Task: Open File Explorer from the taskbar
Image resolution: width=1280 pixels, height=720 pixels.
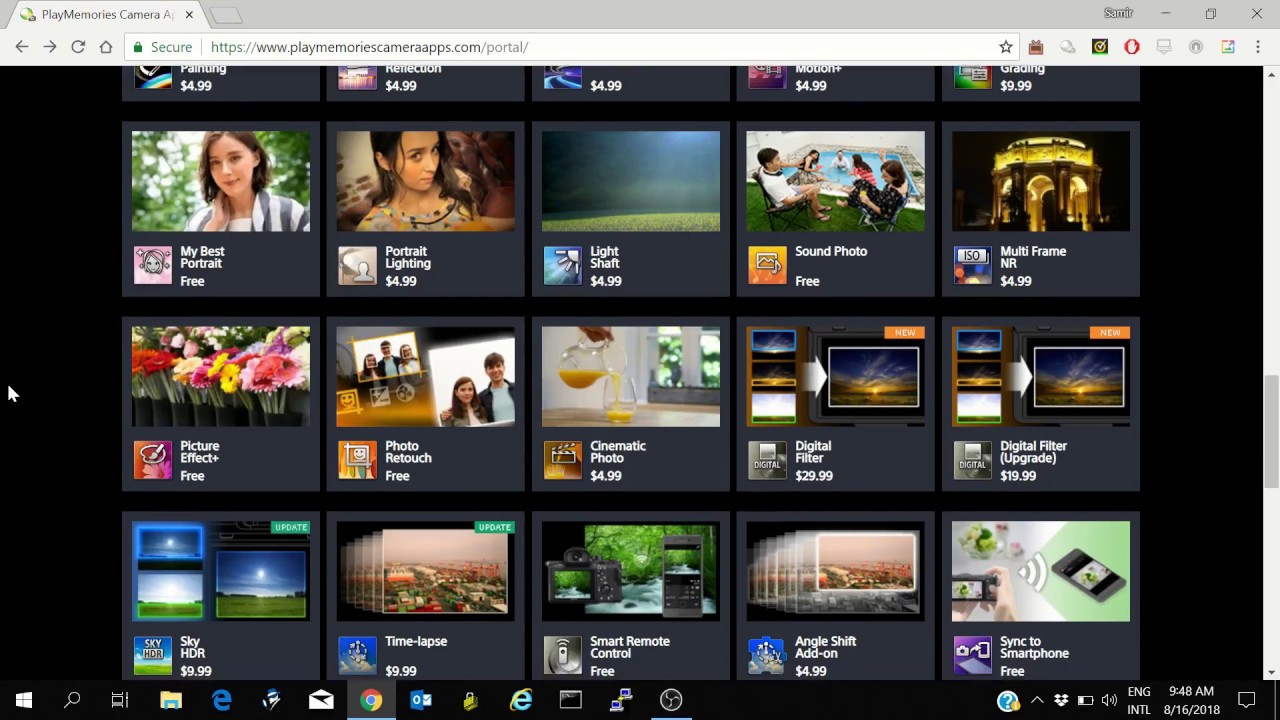Action: (171, 700)
